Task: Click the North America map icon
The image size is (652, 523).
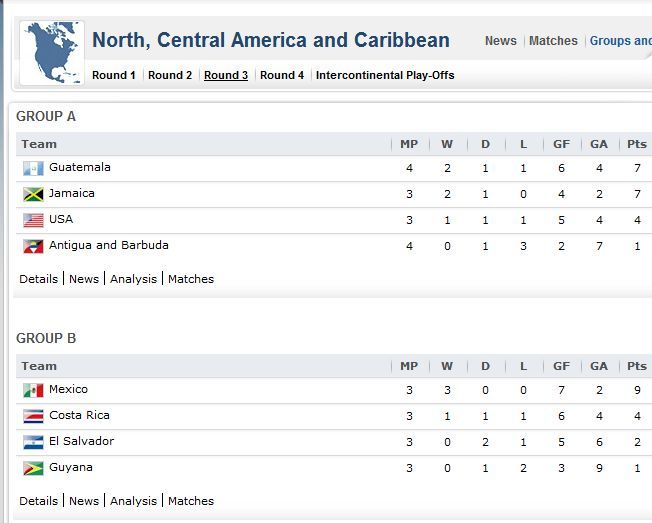Action: coord(52,52)
